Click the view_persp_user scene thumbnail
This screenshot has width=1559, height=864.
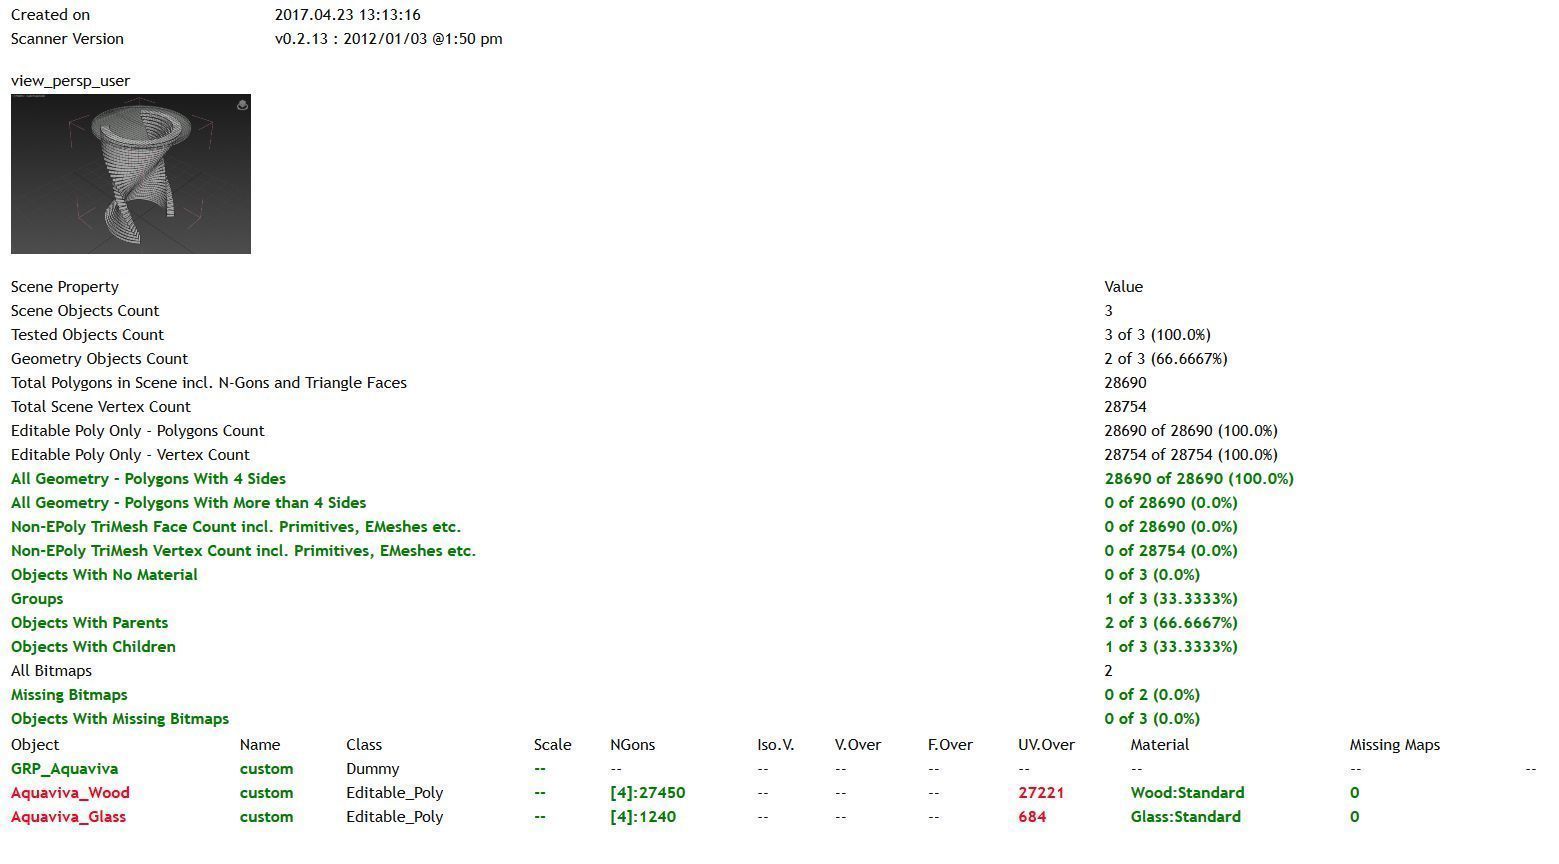(x=131, y=174)
